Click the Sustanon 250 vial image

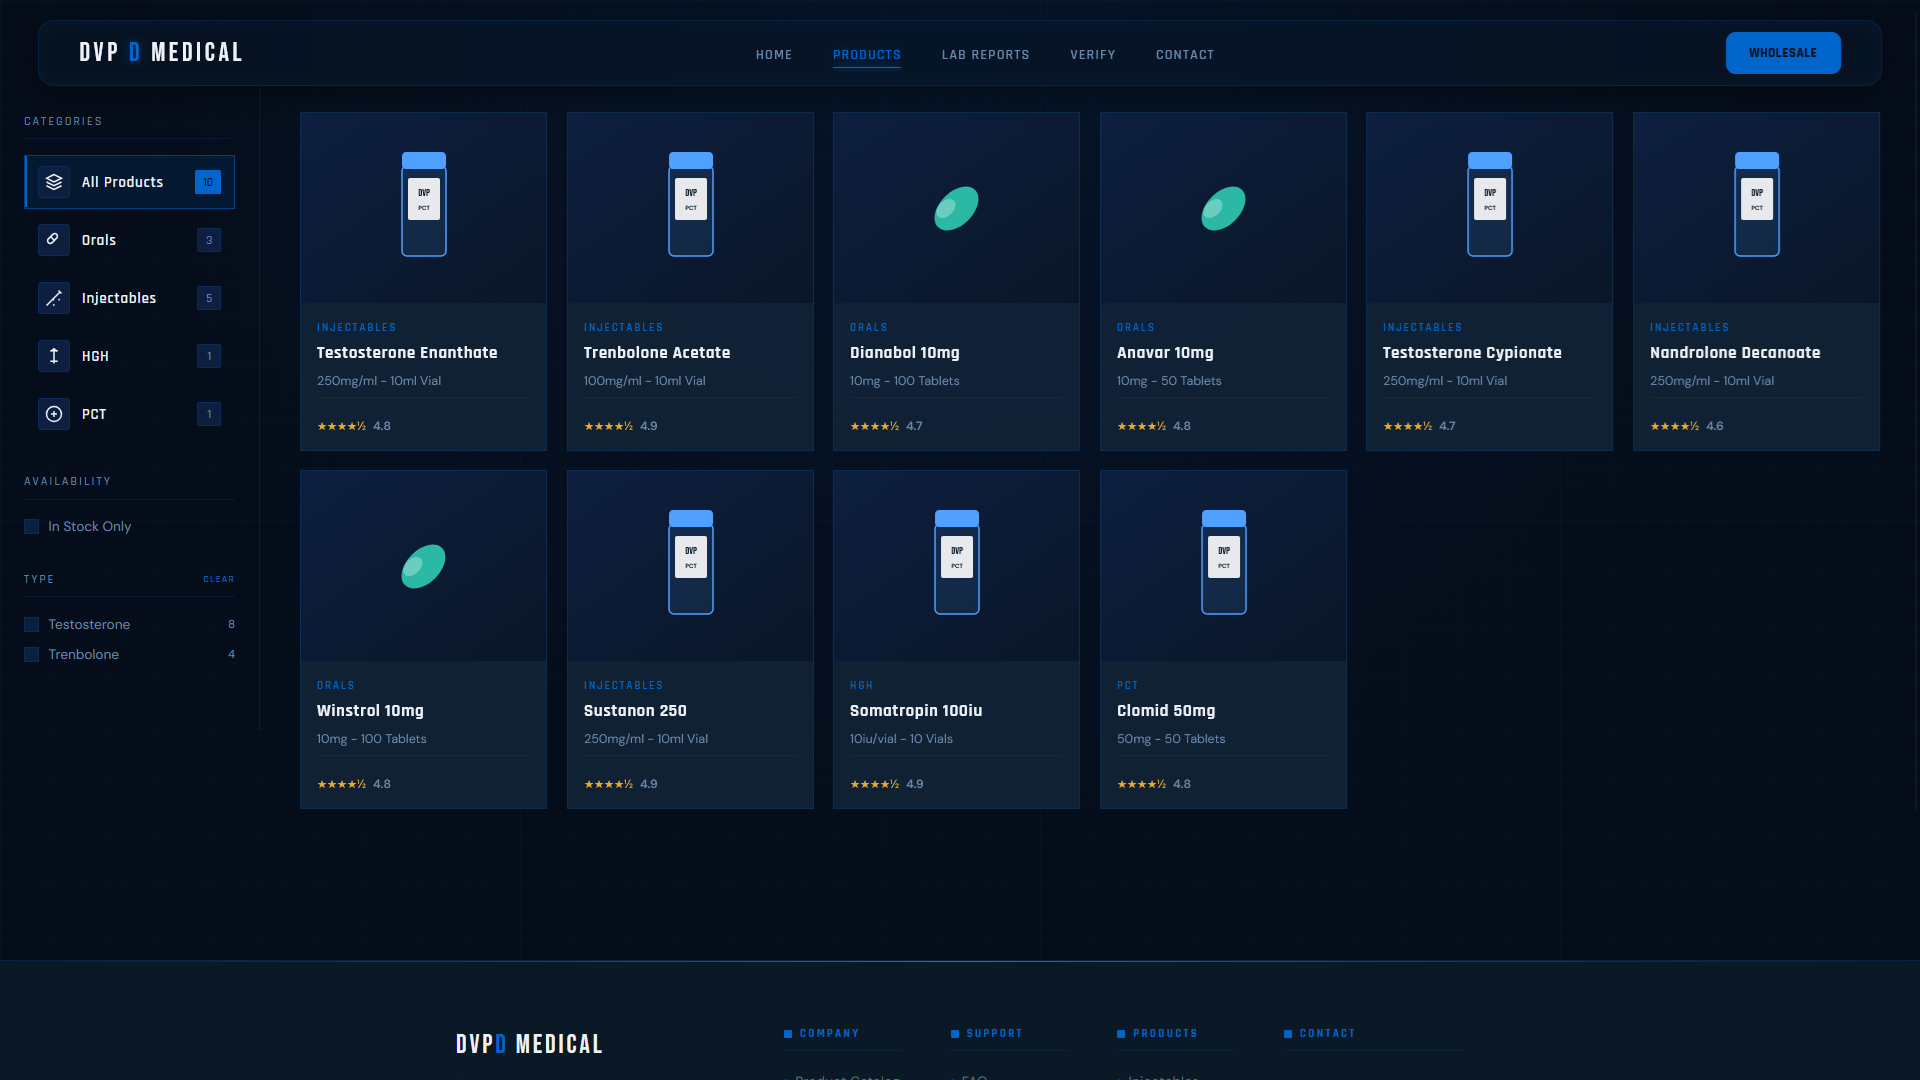(x=691, y=563)
